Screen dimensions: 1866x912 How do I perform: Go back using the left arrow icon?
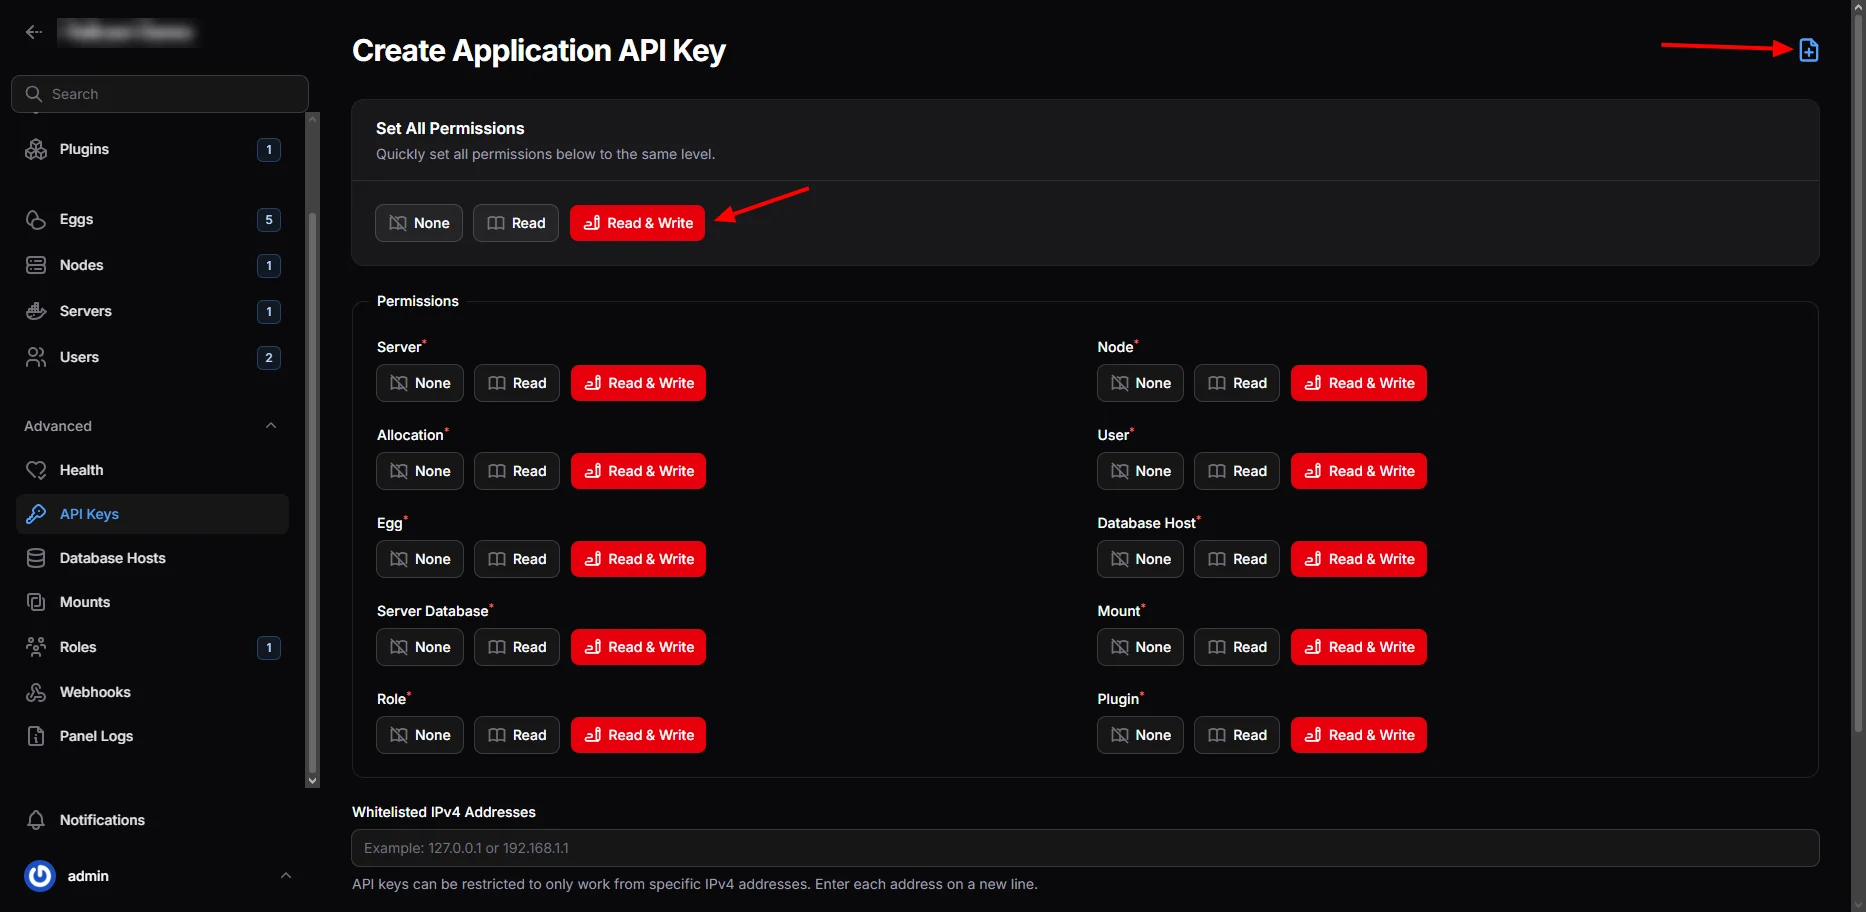[x=34, y=32]
